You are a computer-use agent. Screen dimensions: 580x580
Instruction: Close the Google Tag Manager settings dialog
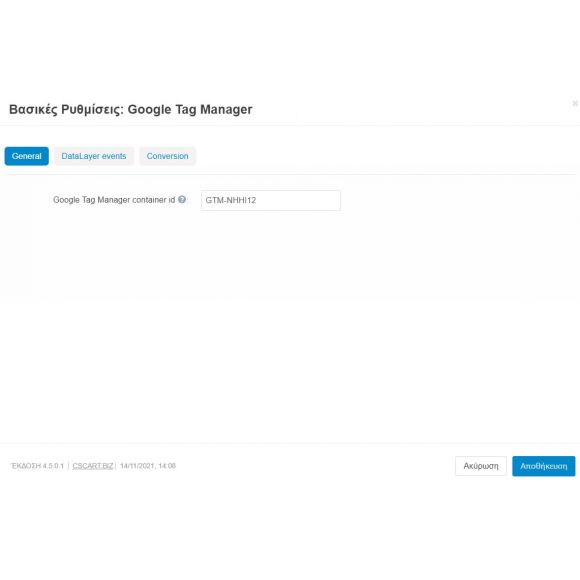pyautogui.click(x=575, y=103)
